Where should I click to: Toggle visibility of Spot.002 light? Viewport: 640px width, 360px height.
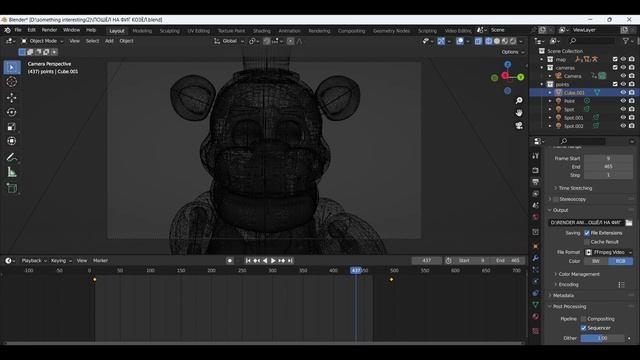(x=623, y=126)
